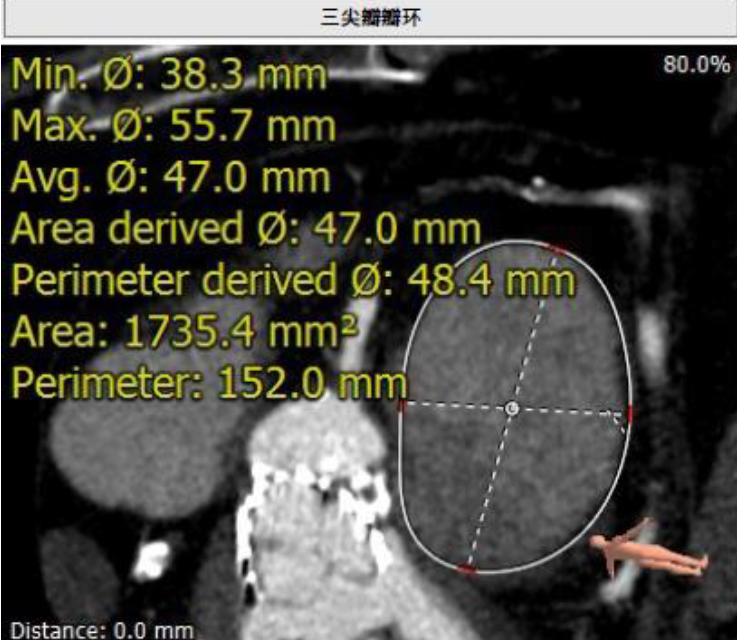Click the Area derived Ø measurement text
The width and height of the screenshot is (737, 640).
tap(246, 229)
